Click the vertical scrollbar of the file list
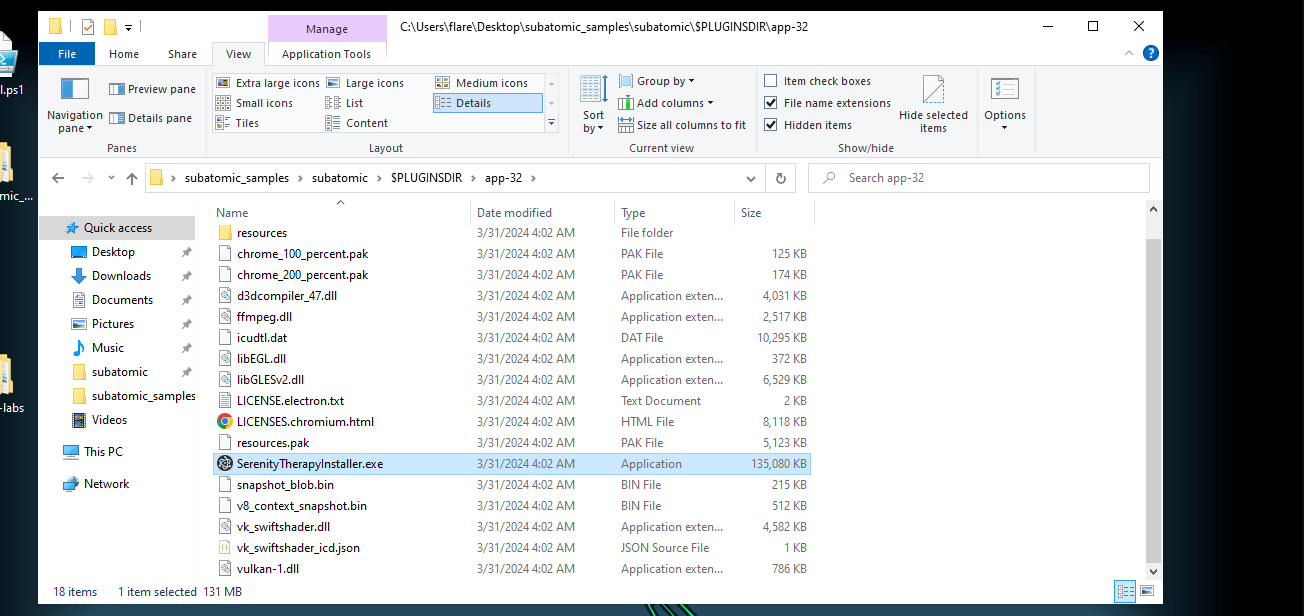 click(x=1154, y=400)
